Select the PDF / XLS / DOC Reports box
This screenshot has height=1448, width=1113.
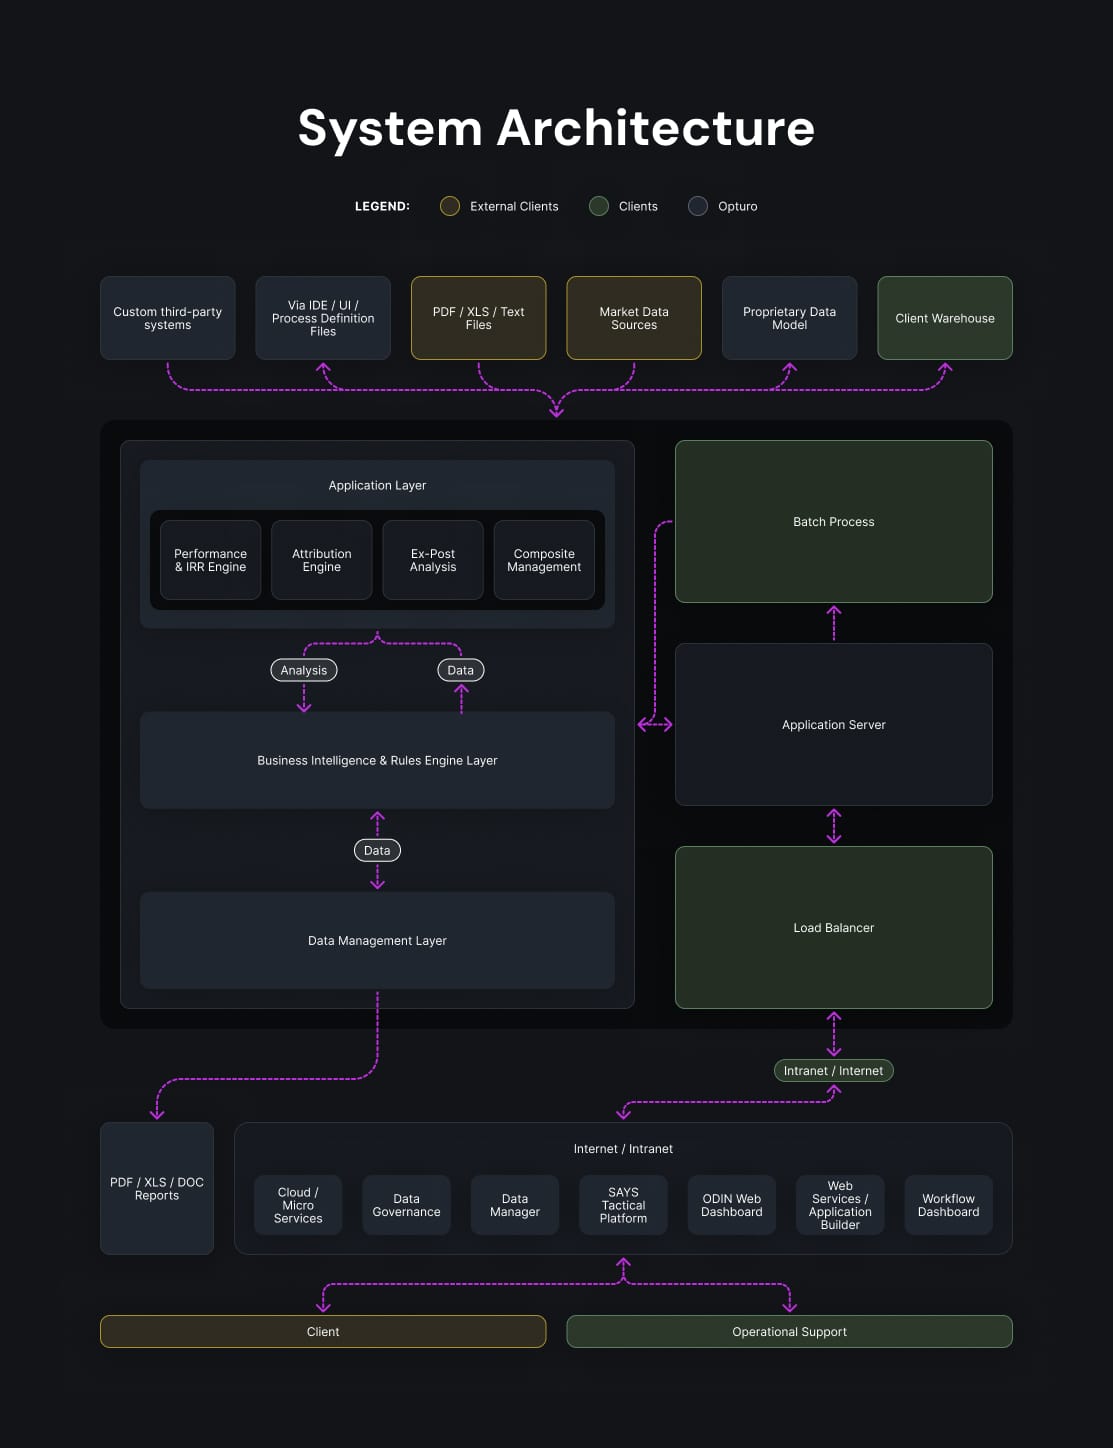[157, 1189]
